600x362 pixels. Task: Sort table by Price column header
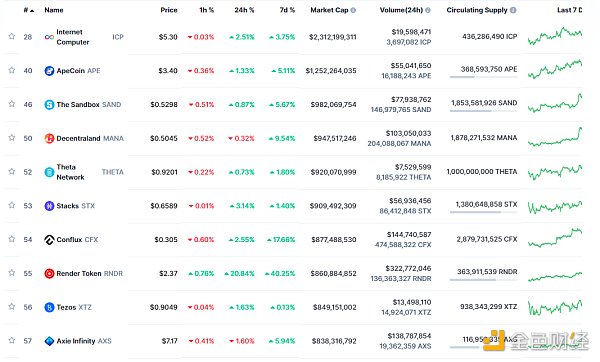tap(169, 10)
